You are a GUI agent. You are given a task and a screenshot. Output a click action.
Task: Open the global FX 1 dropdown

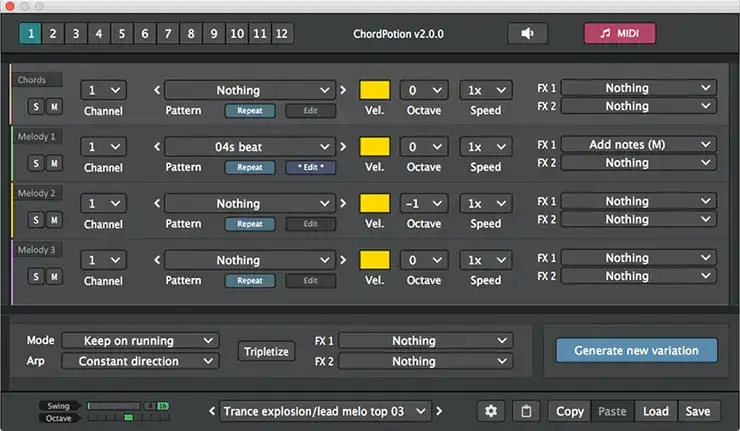(426, 340)
